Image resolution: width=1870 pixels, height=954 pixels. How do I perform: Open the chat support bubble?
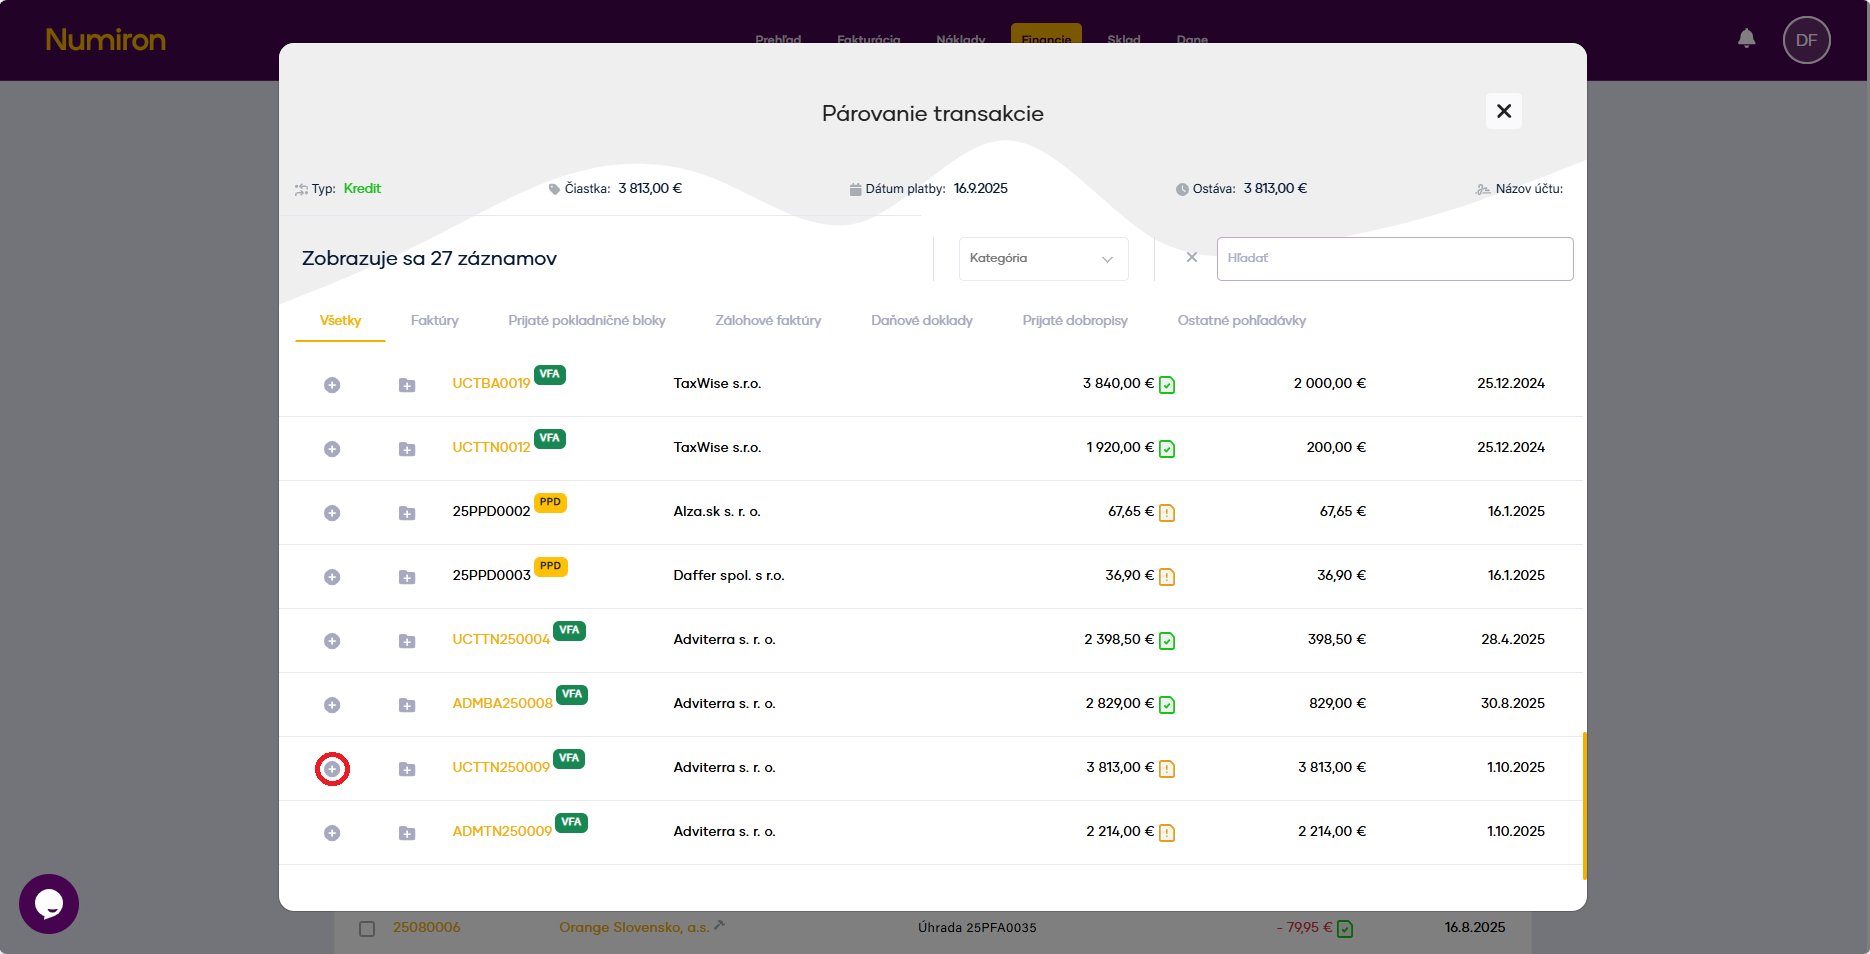pos(49,903)
